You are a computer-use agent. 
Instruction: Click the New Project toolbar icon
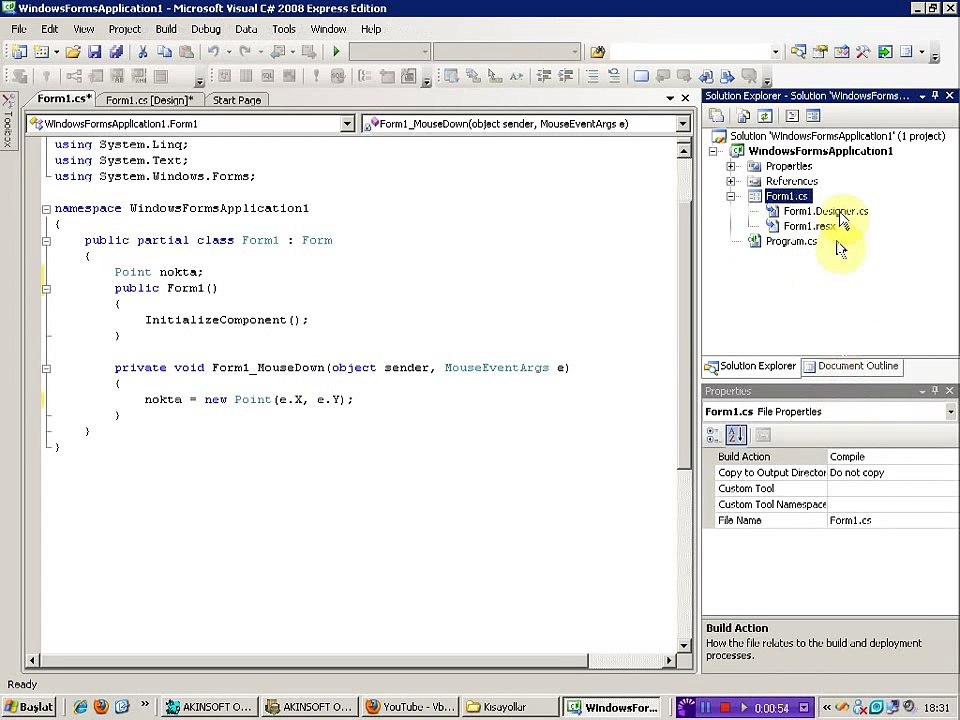point(19,52)
